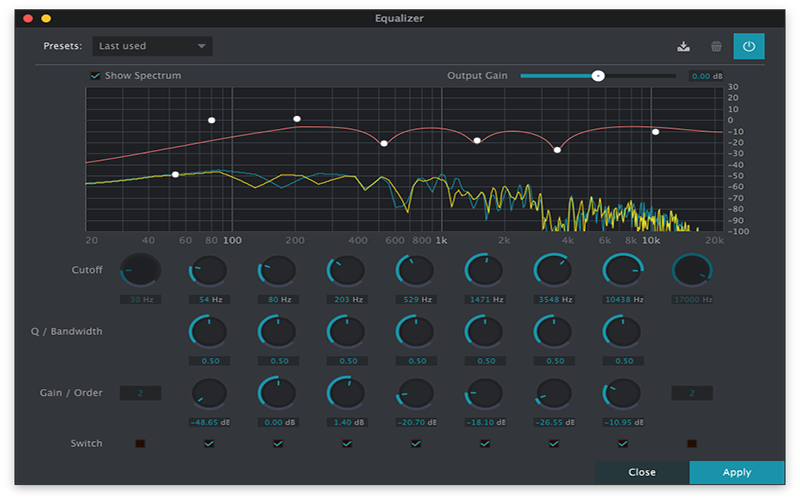
Task: Toggle the Switch checkbox for 3548 Hz band
Action: click(554, 443)
